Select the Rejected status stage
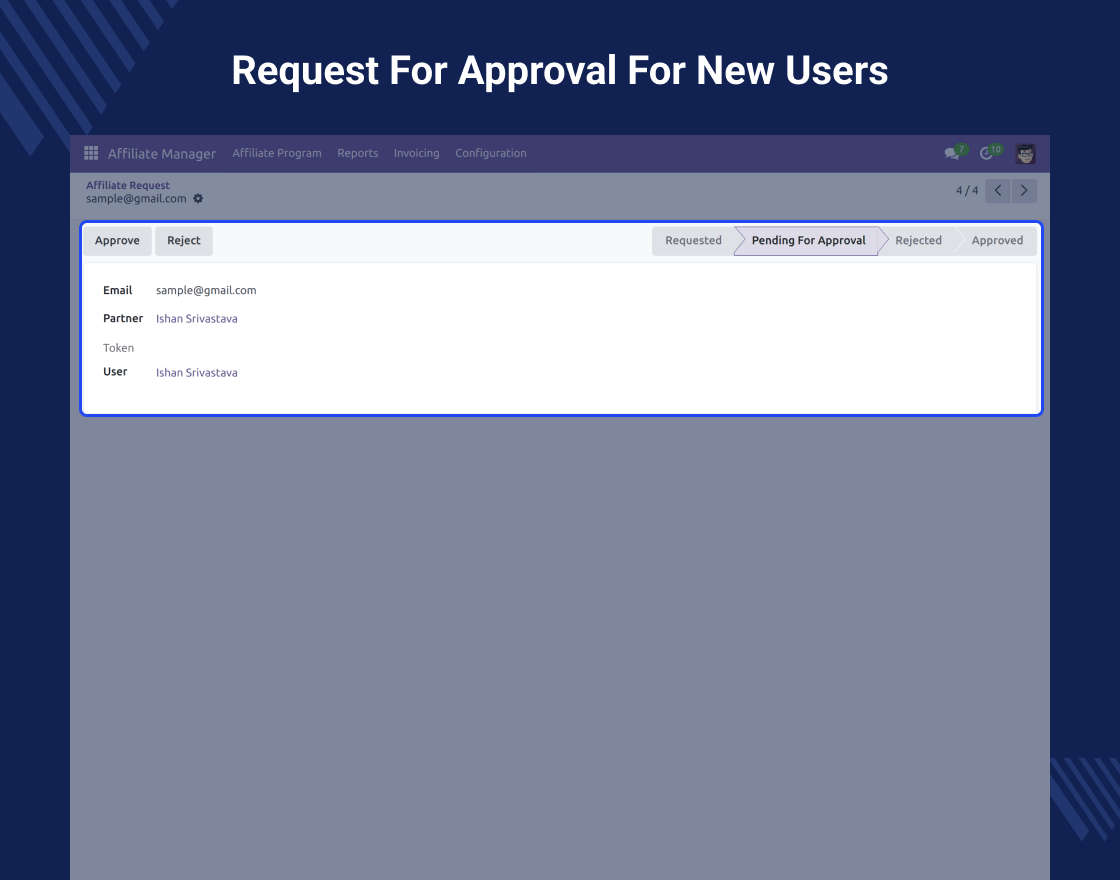The width and height of the screenshot is (1120, 880). pos(918,241)
